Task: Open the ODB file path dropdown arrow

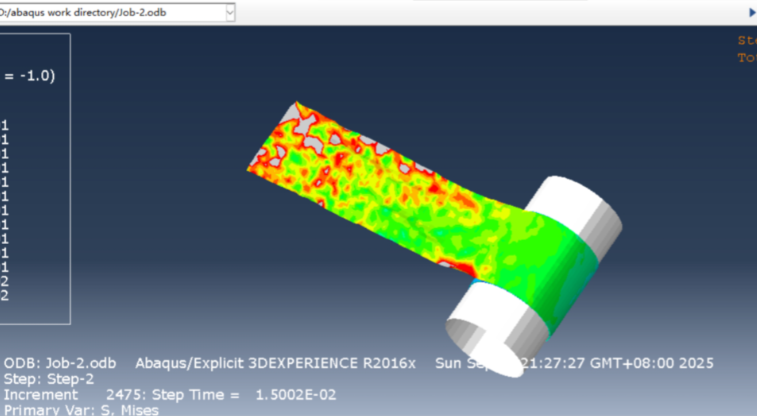Action: (230, 12)
